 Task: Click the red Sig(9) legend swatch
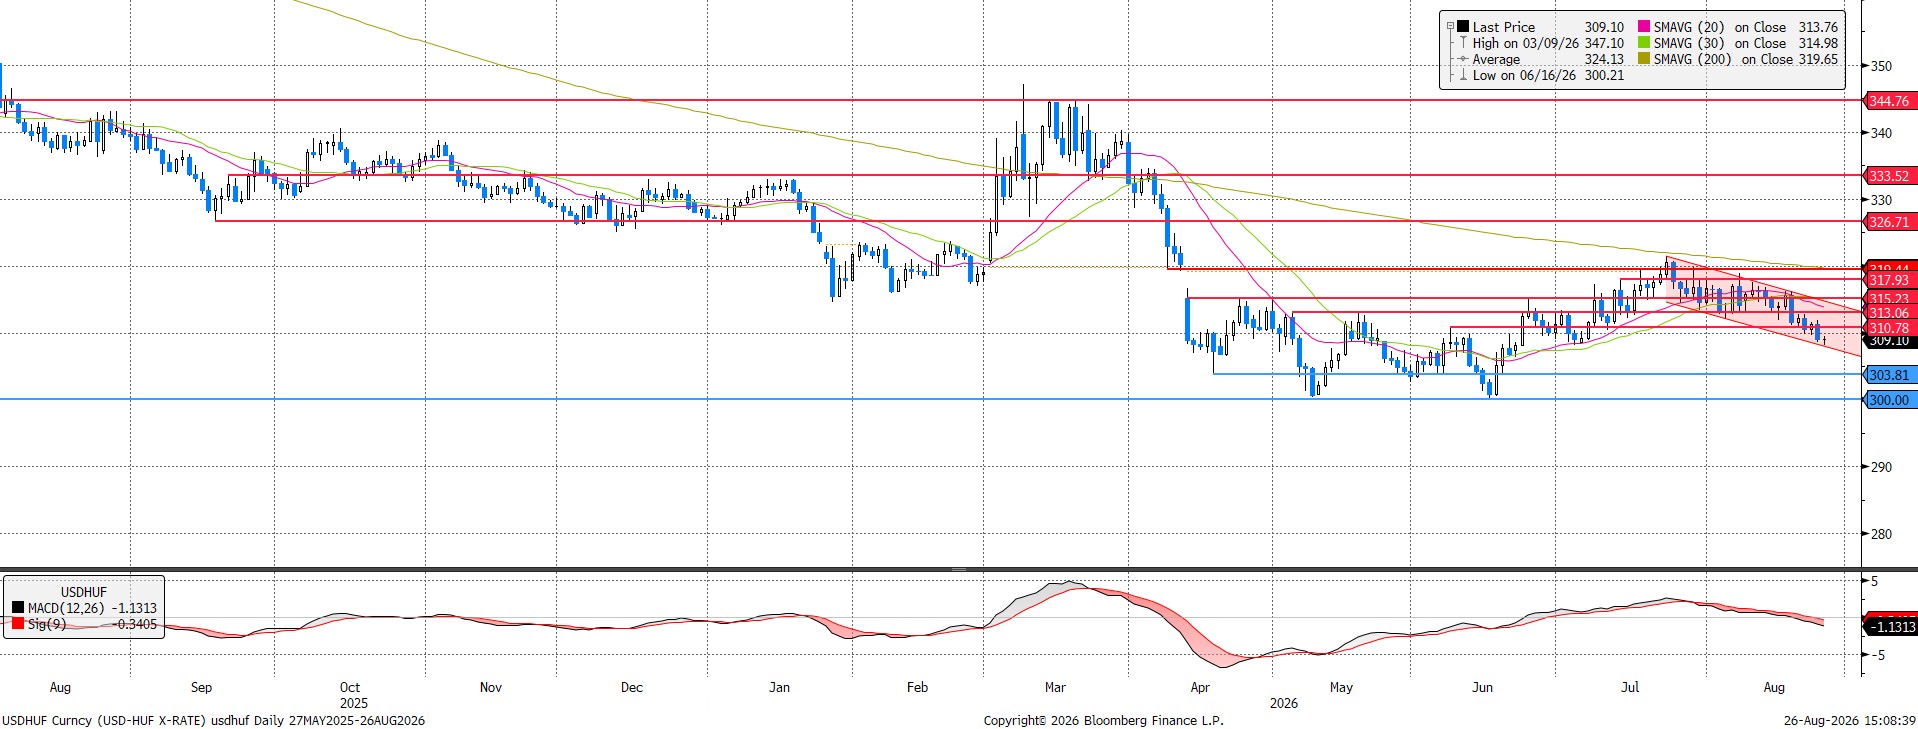[x=18, y=624]
